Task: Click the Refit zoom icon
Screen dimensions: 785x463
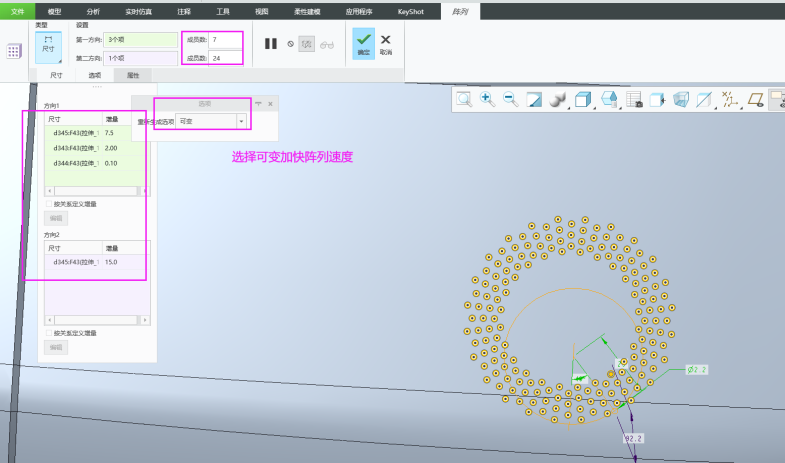Action: tap(464, 99)
